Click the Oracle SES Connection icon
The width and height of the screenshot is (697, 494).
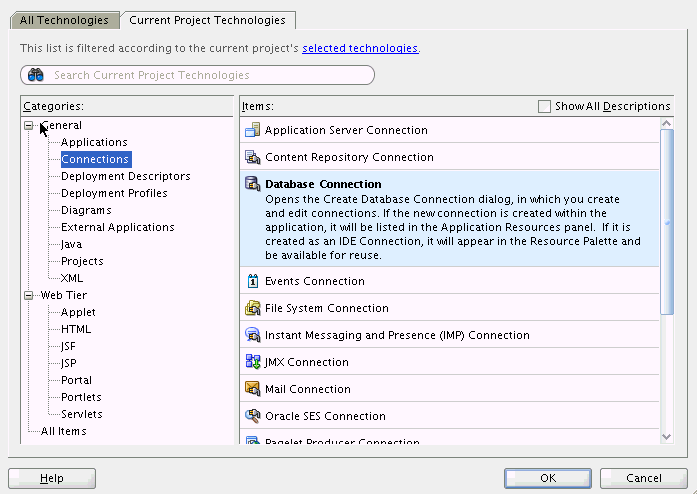pos(252,416)
